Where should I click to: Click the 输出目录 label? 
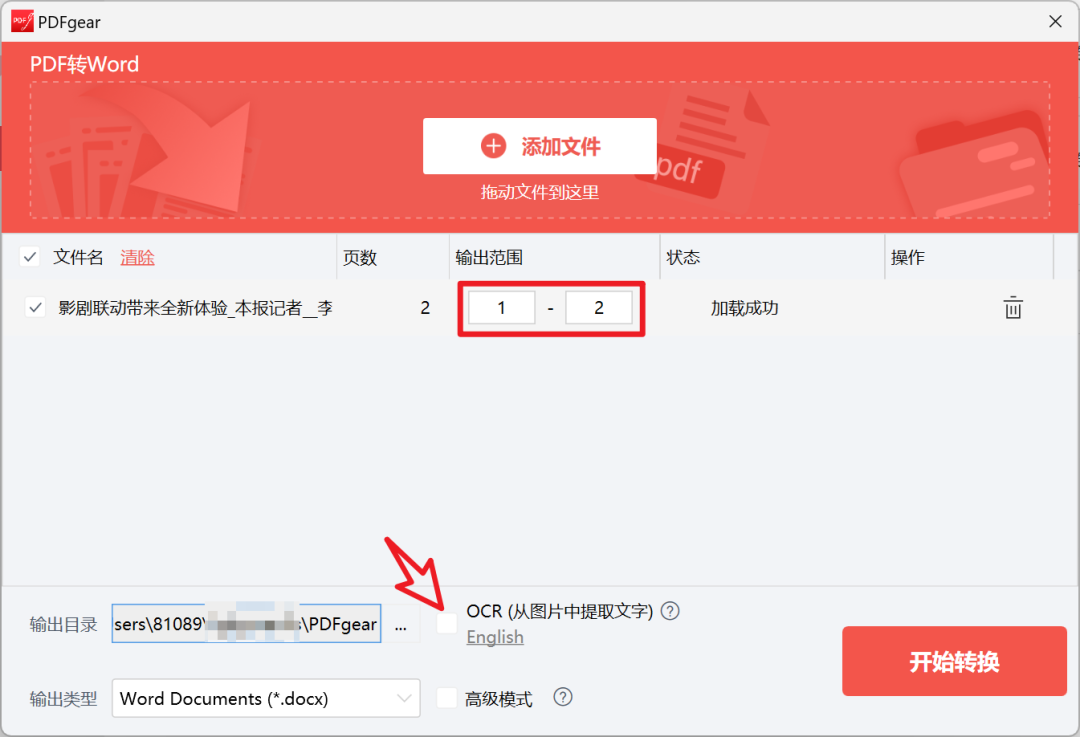click(x=63, y=625)
